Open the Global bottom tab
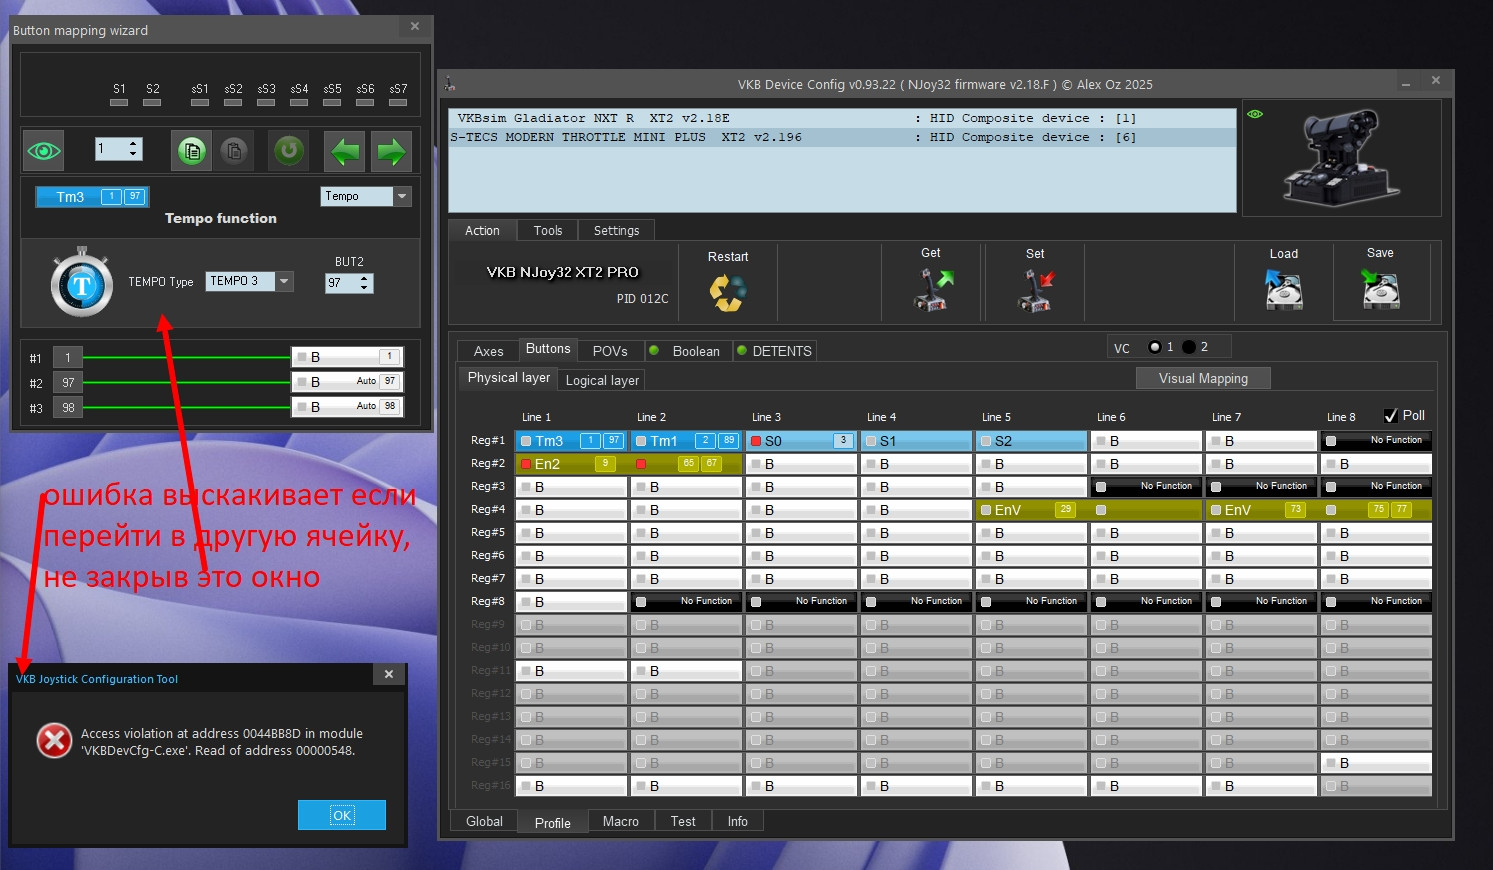This screenshot has width=1493, height=870. (x=484, y=821)
